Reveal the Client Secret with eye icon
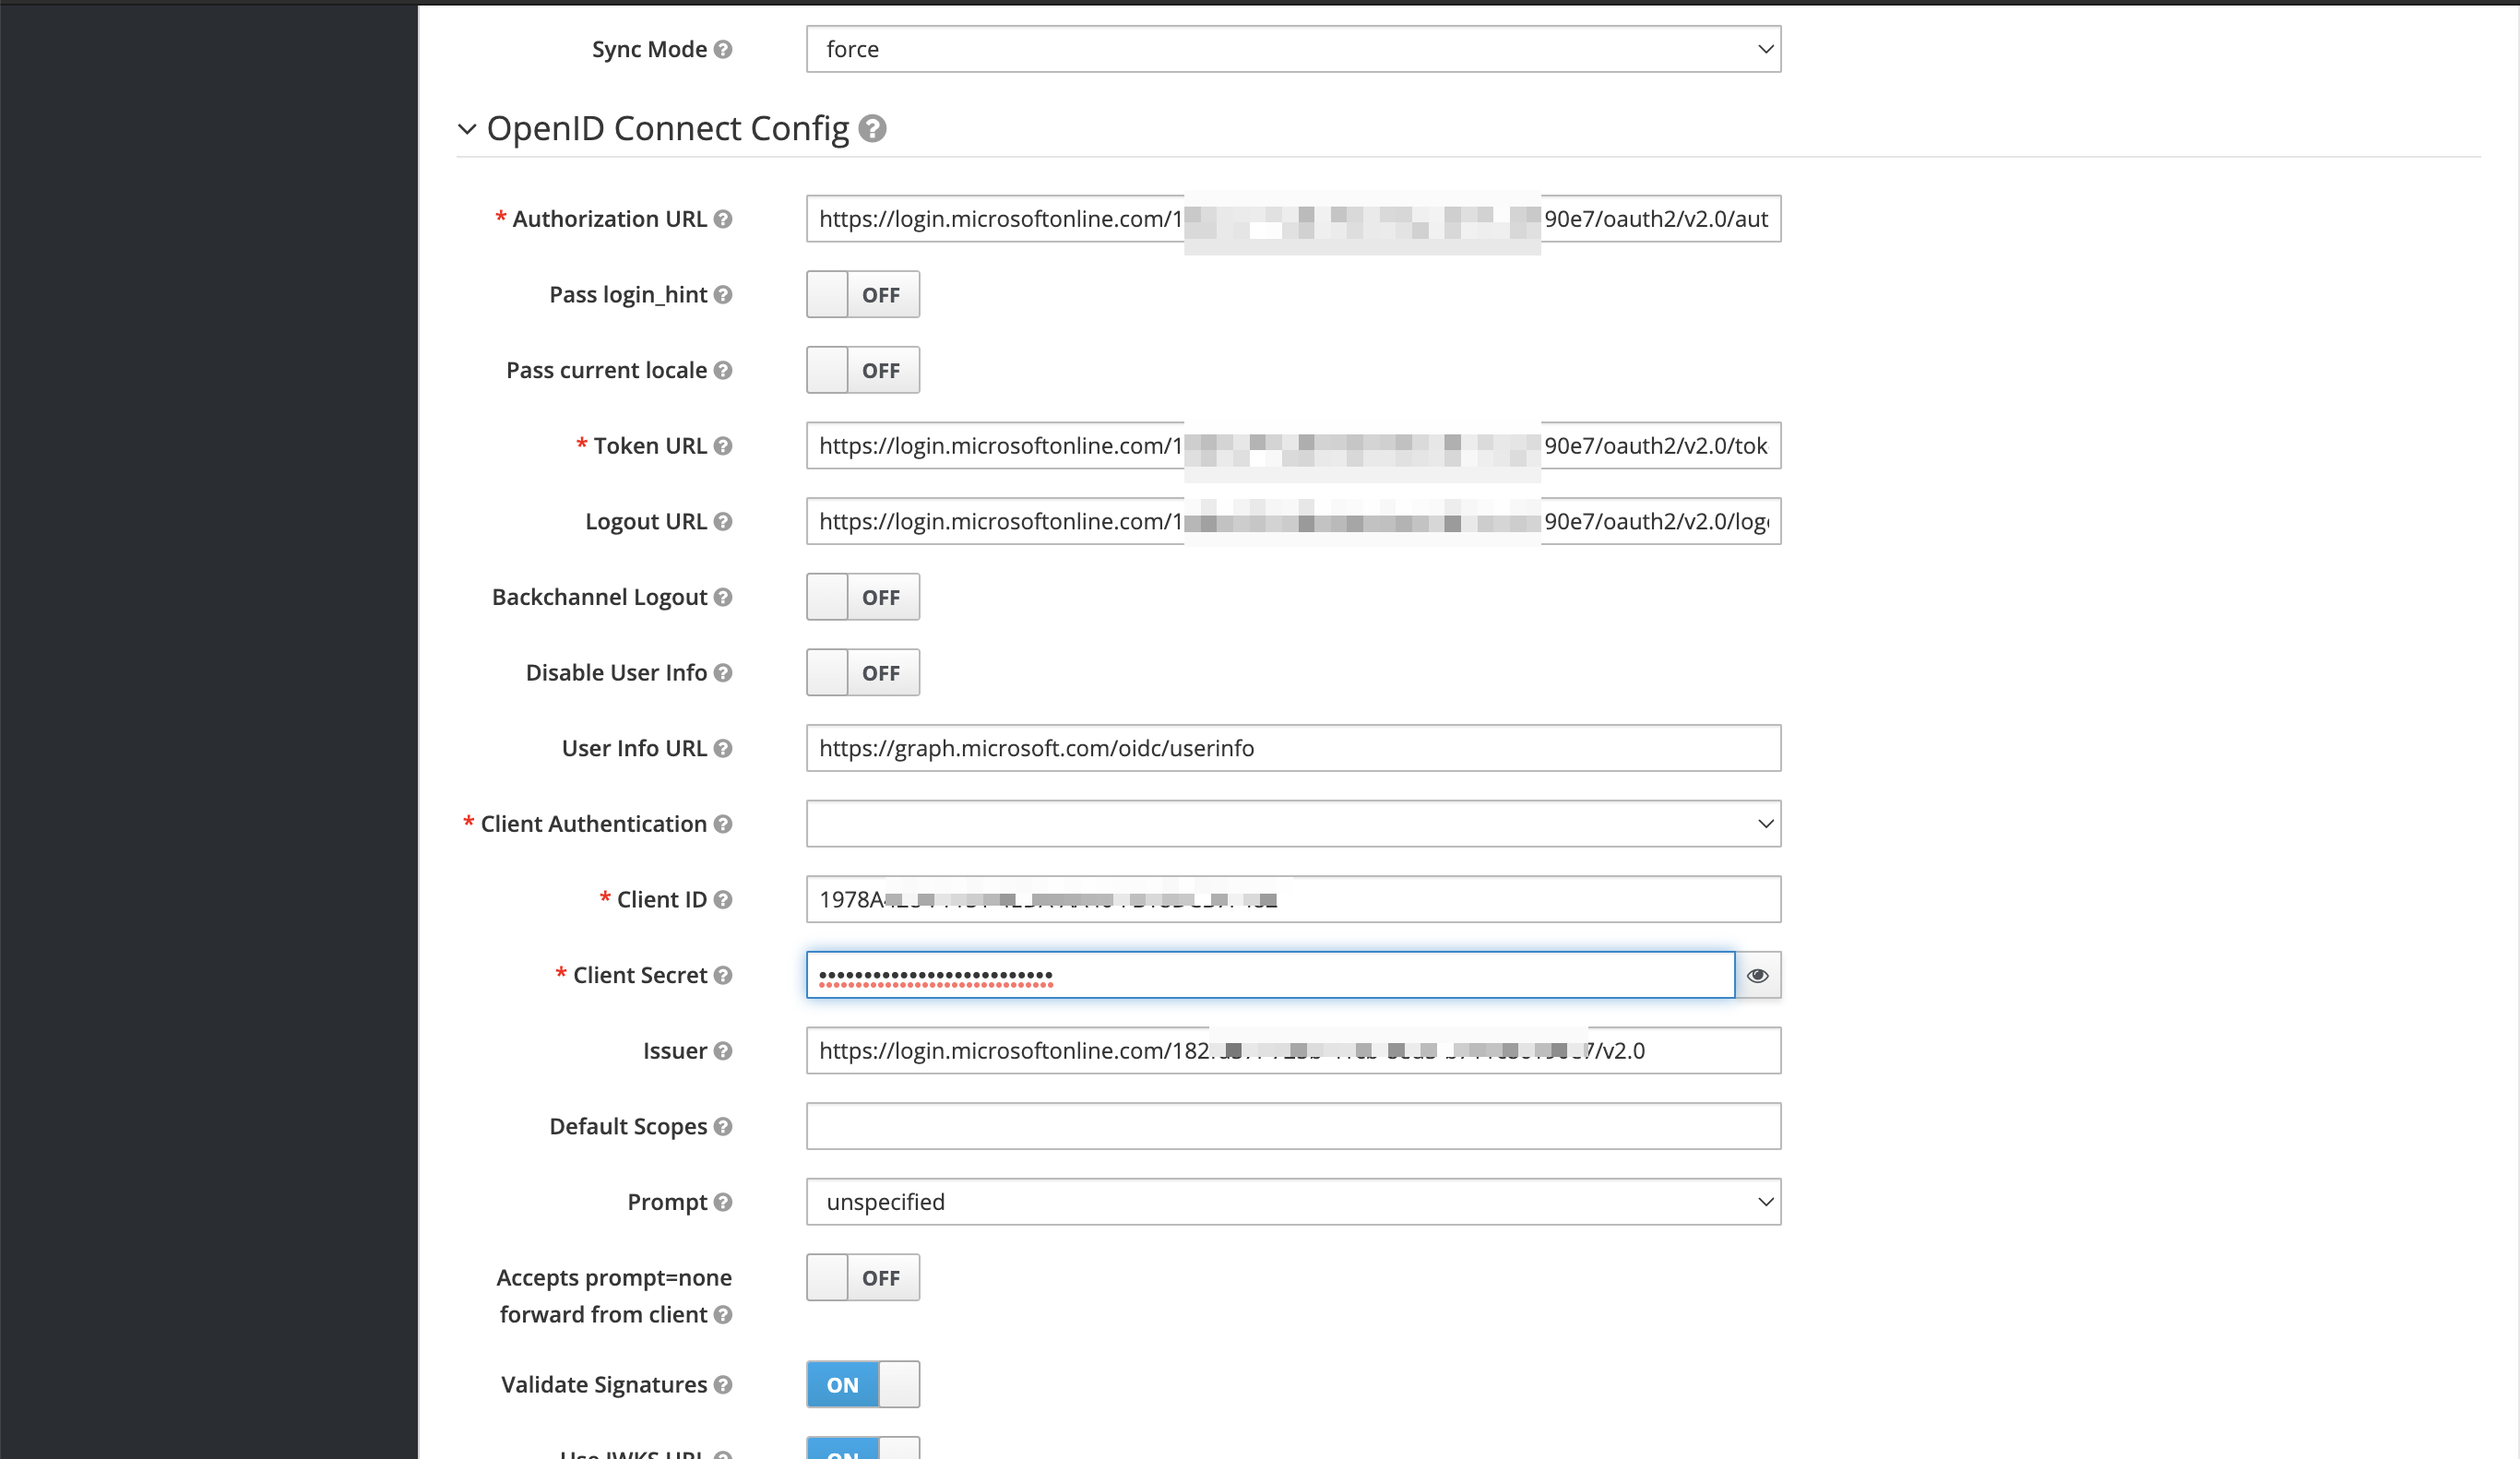The height and width of the screenshot is (1459, 2520). (1757, 975)
